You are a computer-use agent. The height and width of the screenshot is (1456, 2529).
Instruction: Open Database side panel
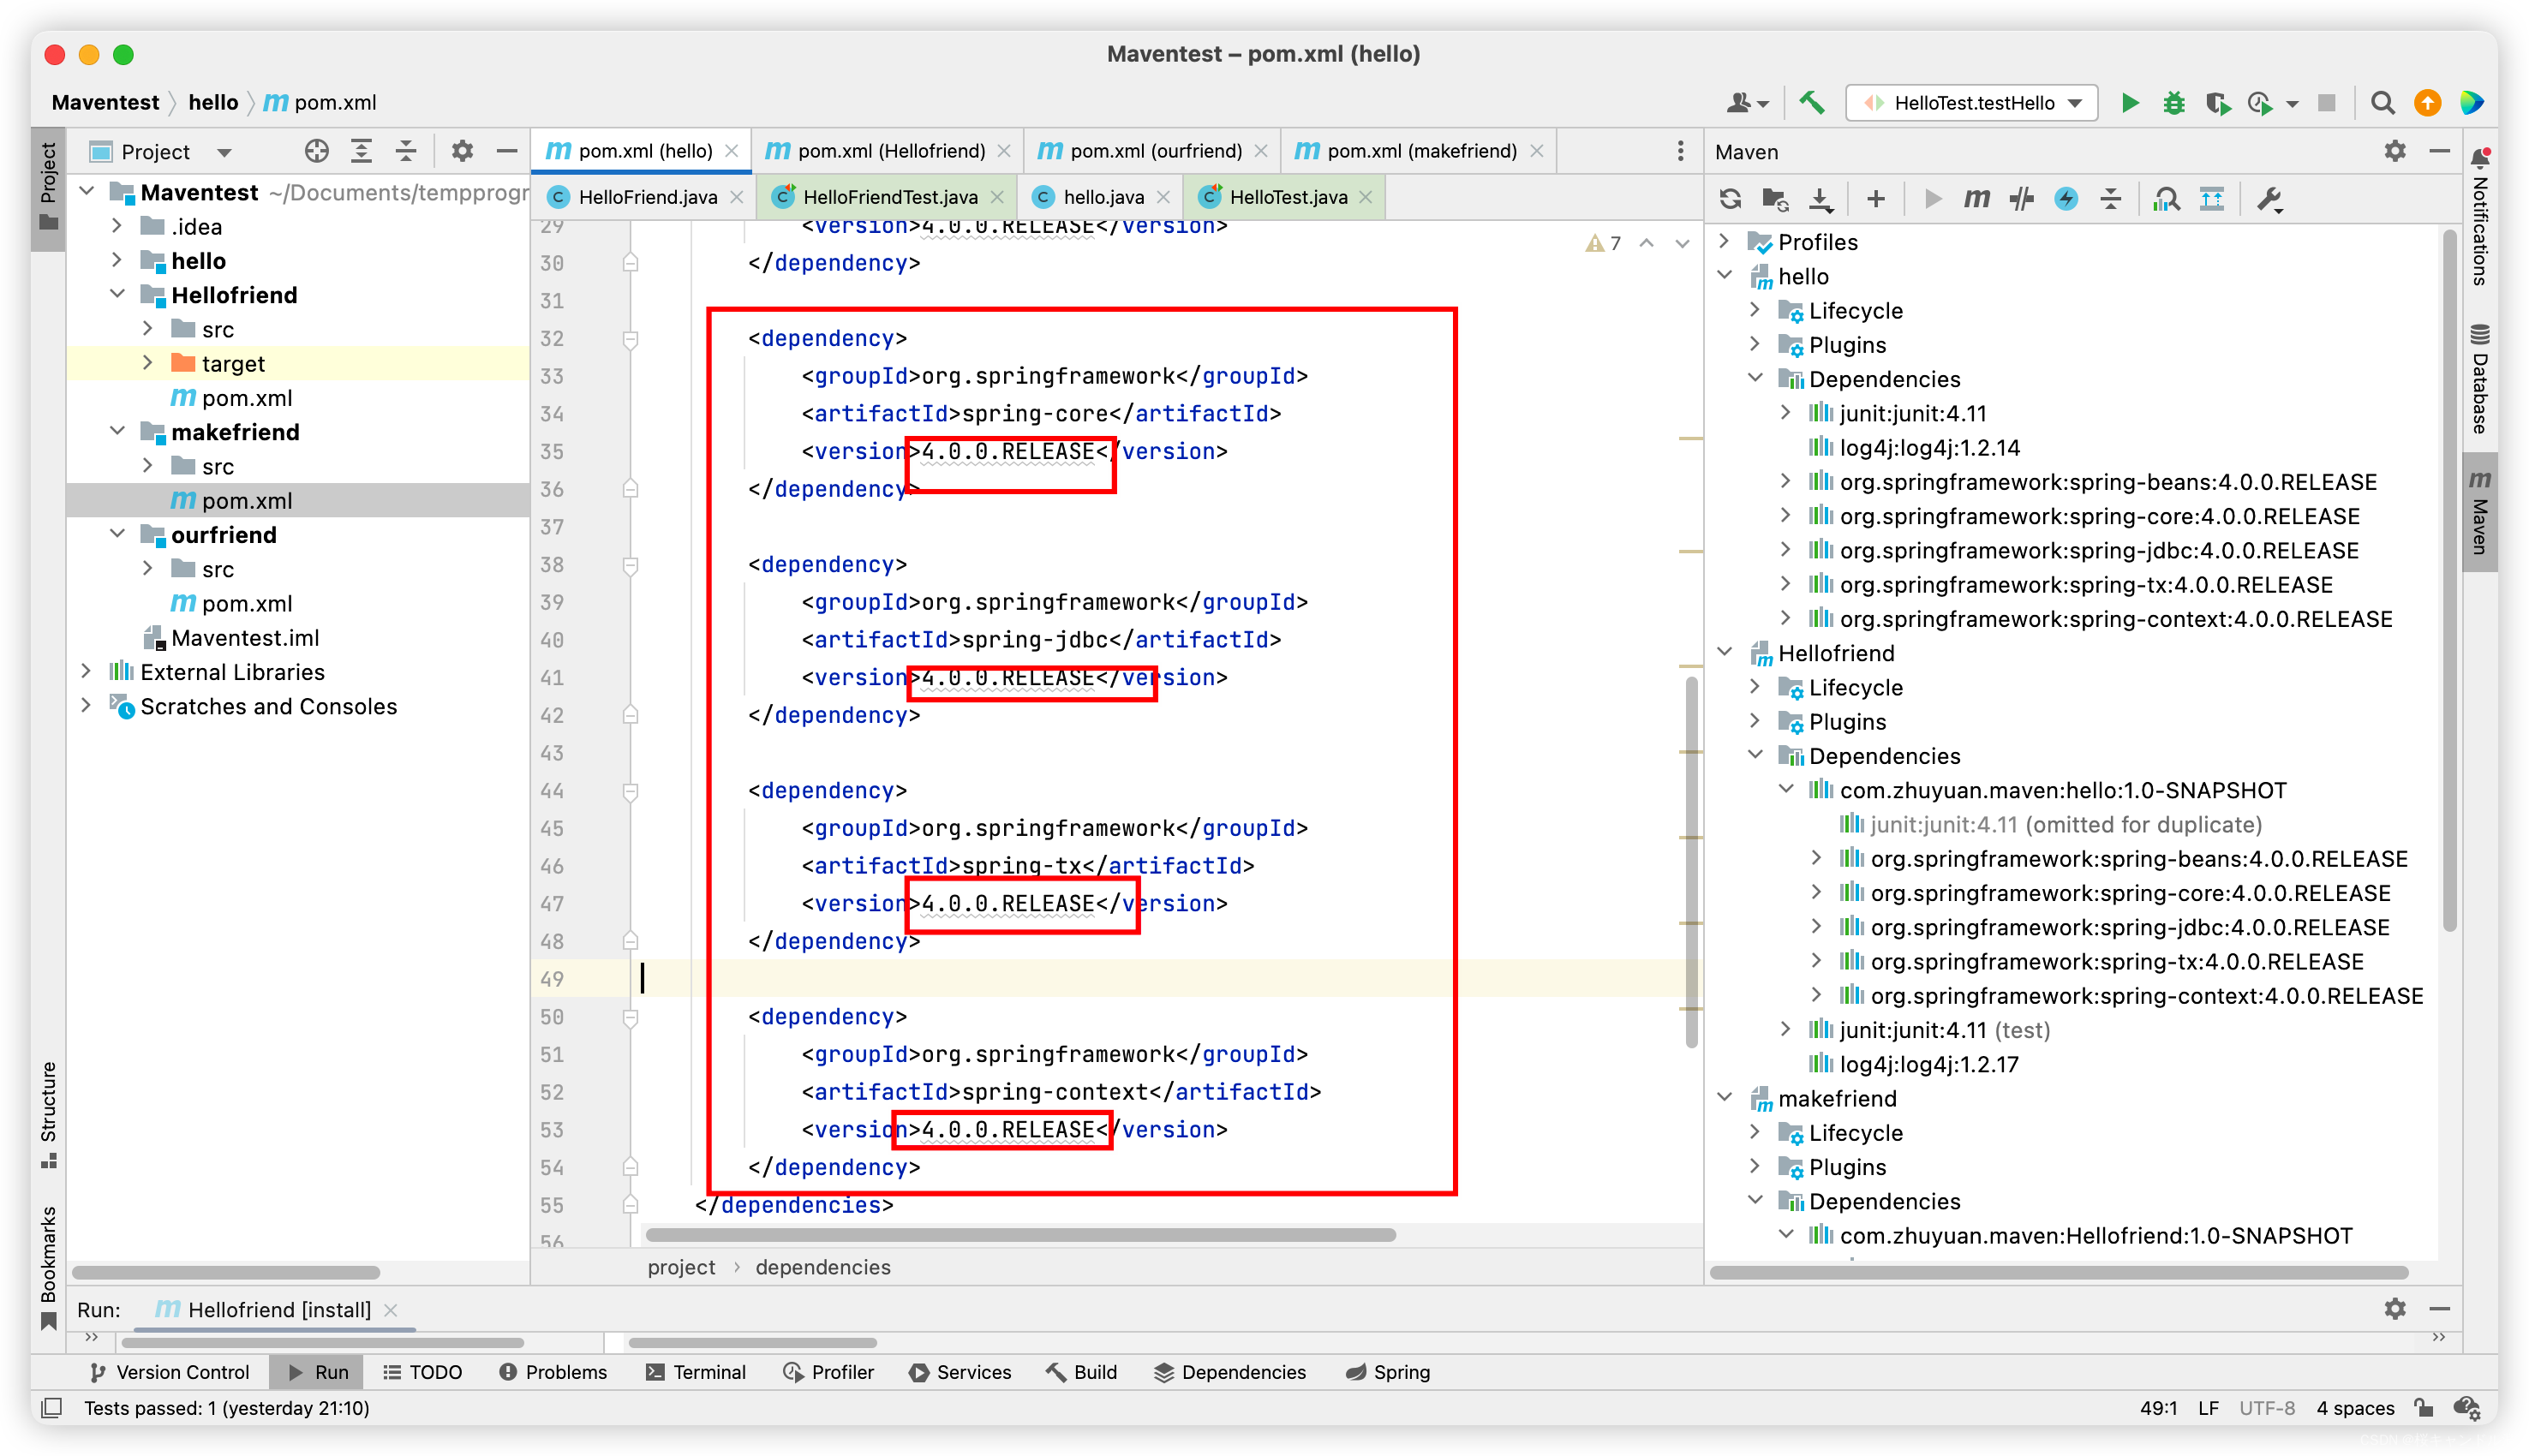coord(2480,380)
